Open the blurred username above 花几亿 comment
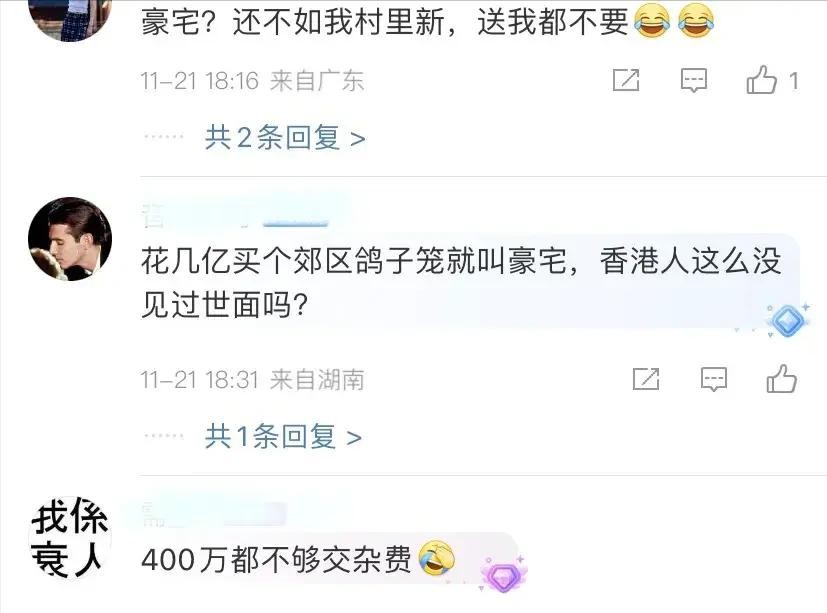The image size is (827, 613). (235, 216)
